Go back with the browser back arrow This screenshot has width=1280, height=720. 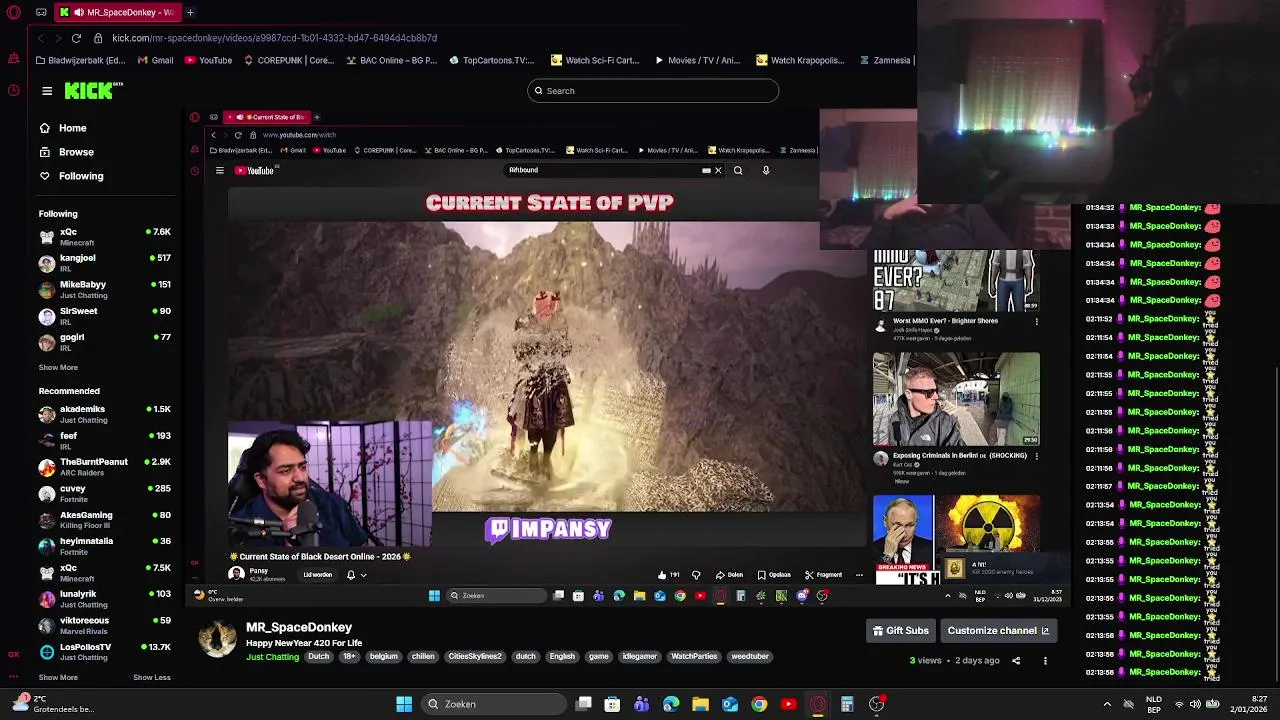pyautogui.click(x=40, y=38)
